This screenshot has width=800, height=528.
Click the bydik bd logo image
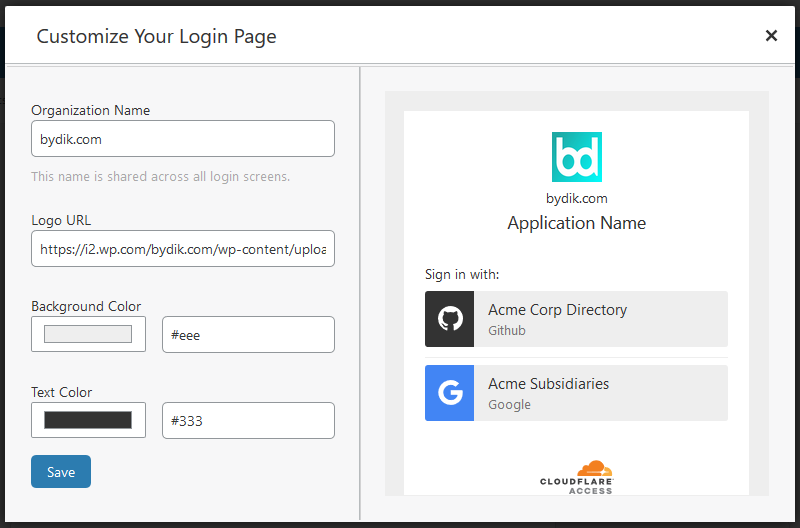pos(577,157)
